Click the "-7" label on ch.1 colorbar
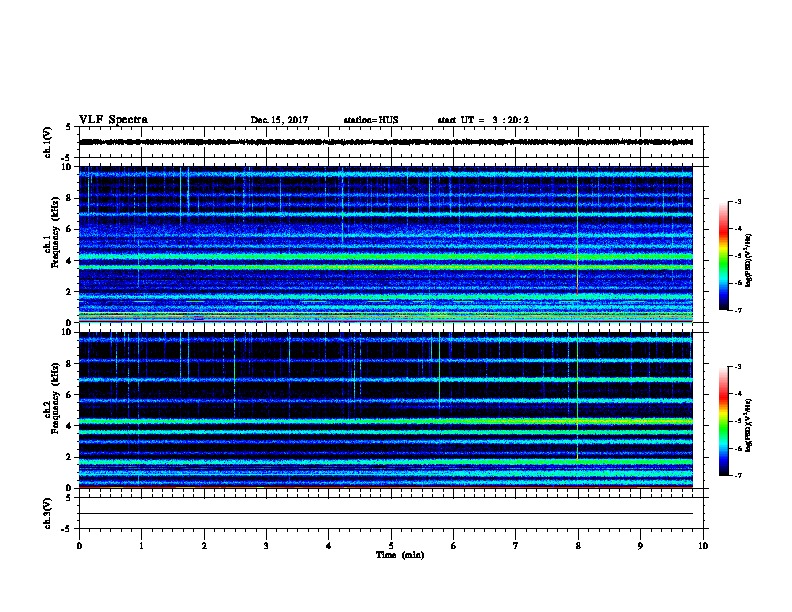792x612 pixels. tap(737, 310)
